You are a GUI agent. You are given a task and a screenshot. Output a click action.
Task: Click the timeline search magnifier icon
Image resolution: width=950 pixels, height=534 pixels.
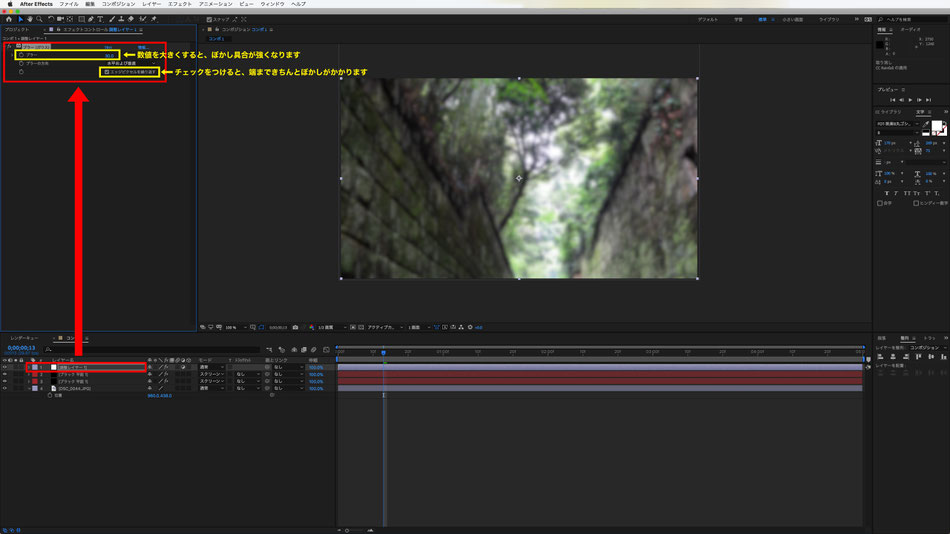[x=48, y=350]
